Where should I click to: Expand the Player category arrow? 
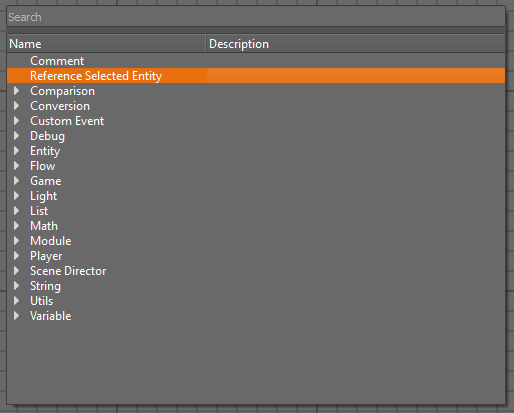click(x=16, y=256)
